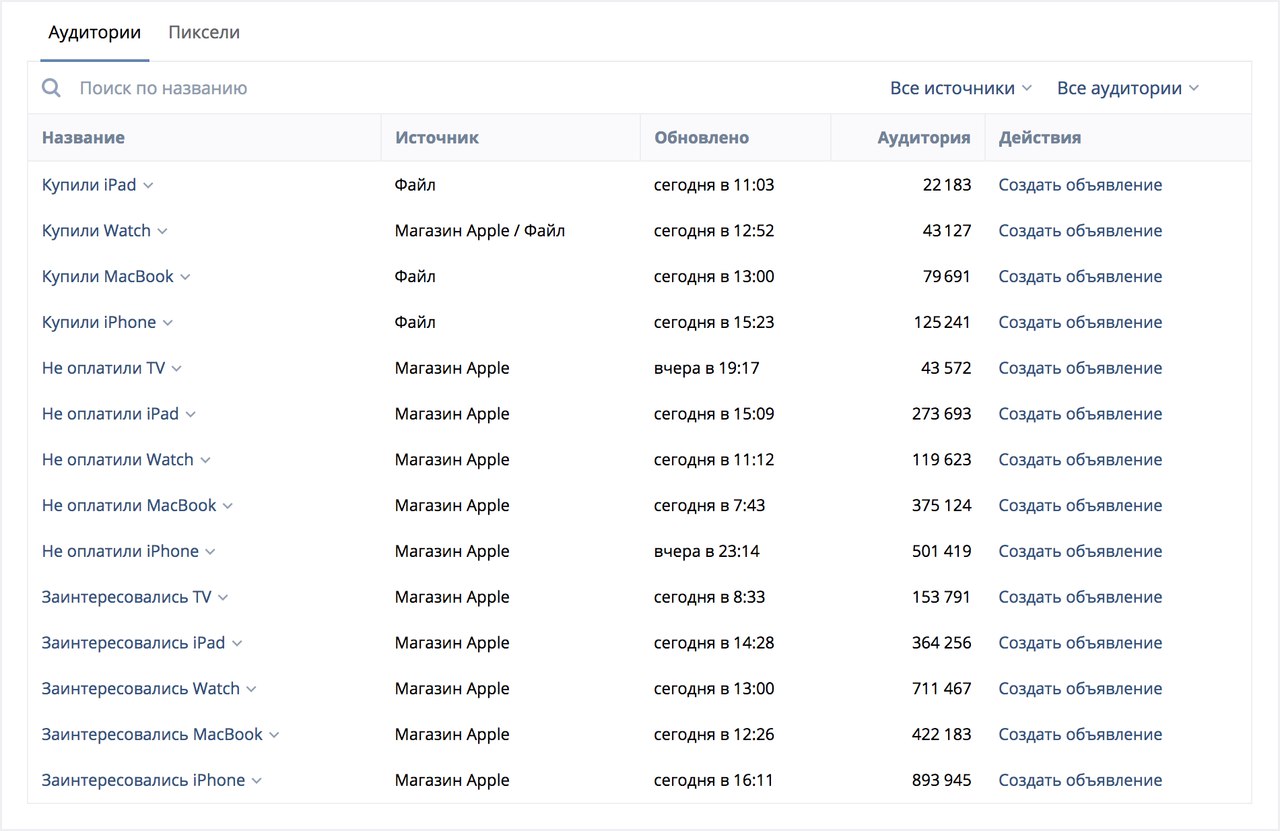The image size is (1280, 831).
Task: Click audience count '125 241'
Action: pyautogui.click(x=942, y=322)
